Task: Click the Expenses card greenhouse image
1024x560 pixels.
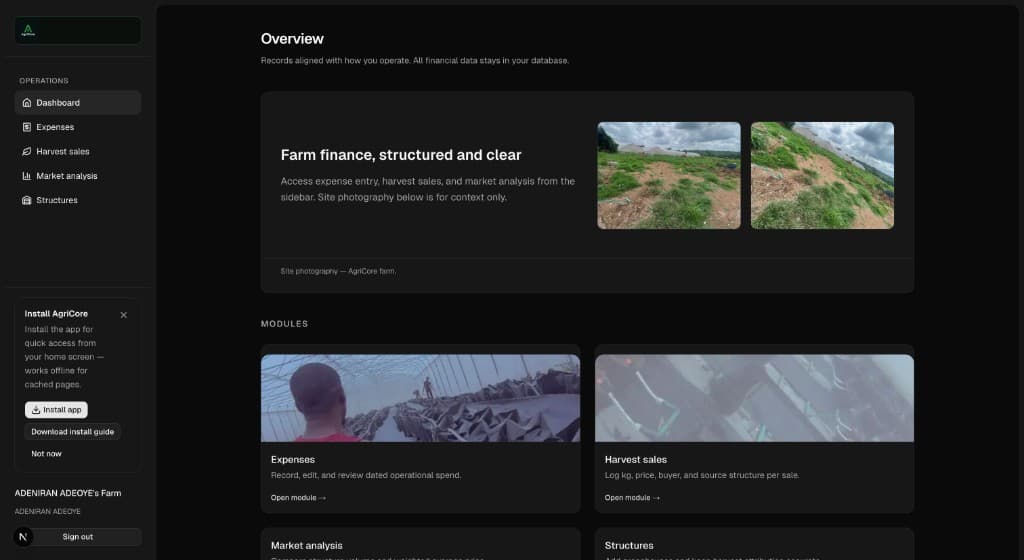Action: tap(420, 398)
